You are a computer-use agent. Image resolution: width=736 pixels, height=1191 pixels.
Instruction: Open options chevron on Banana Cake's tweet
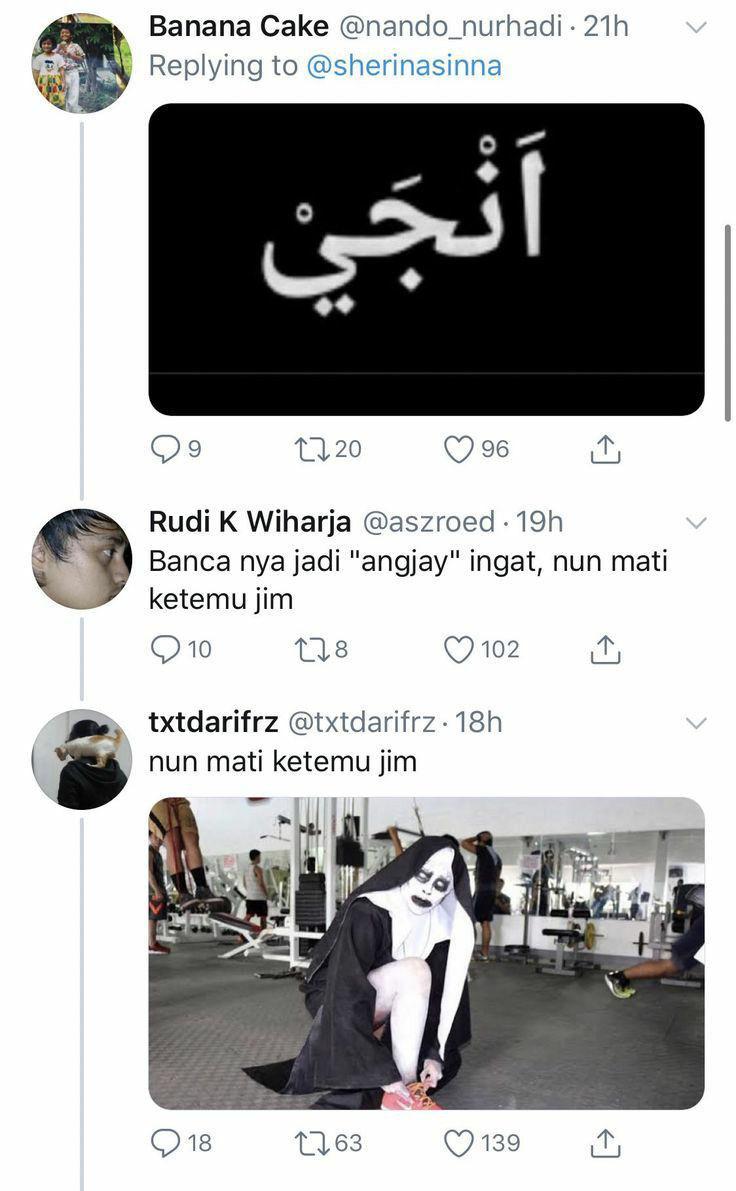click(696, 27)
